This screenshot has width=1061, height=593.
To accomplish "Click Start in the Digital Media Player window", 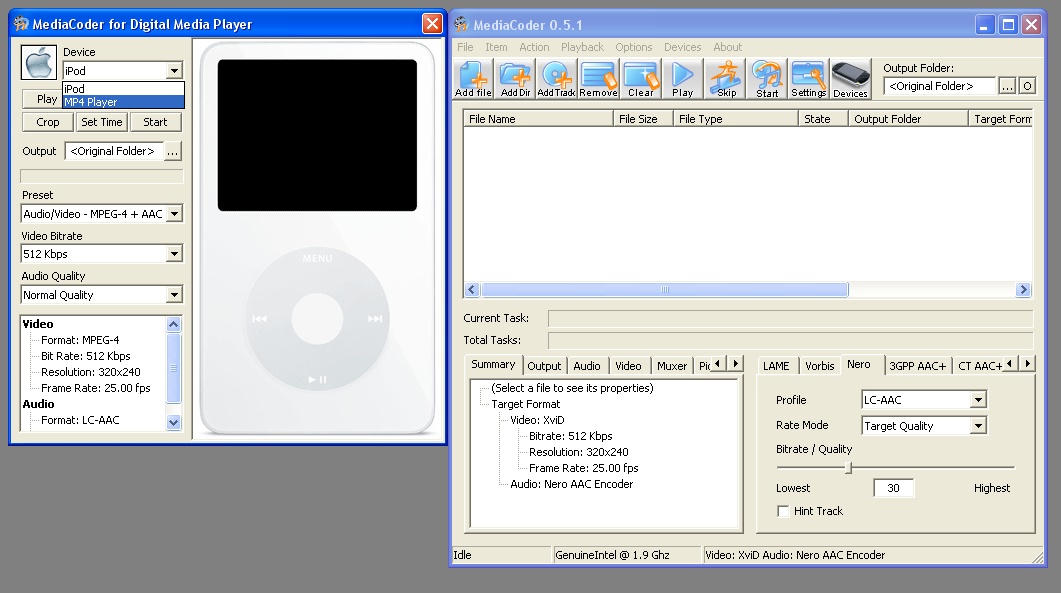I will pos(155,122).
